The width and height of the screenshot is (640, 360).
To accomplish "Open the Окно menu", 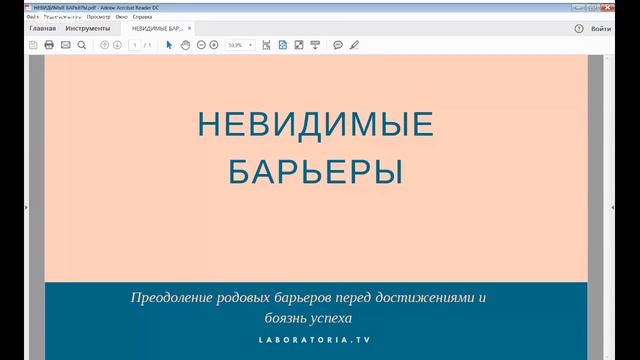I will 121,17.
